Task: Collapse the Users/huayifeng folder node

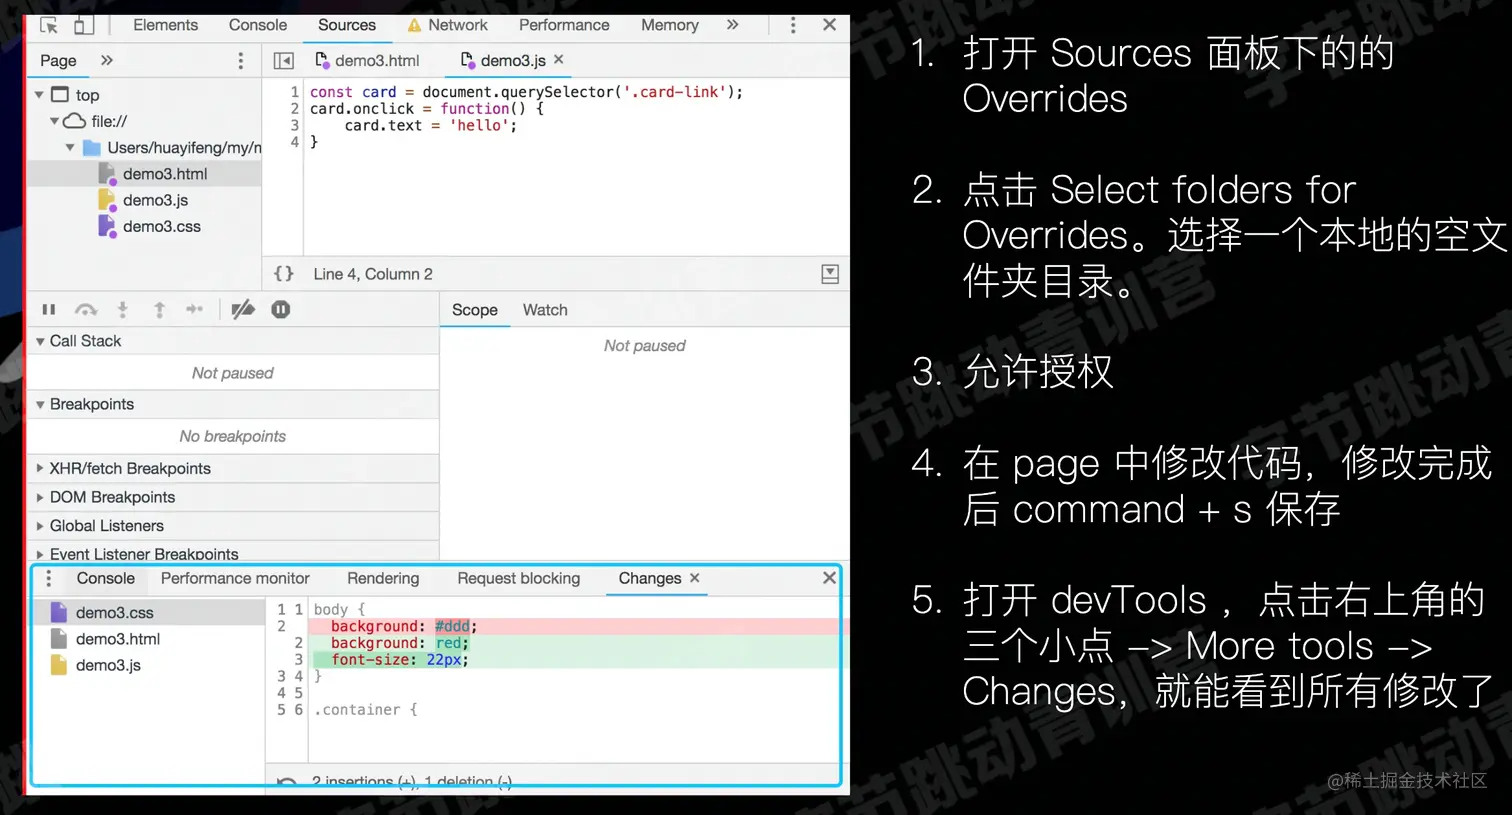Action: click(70, 147)
